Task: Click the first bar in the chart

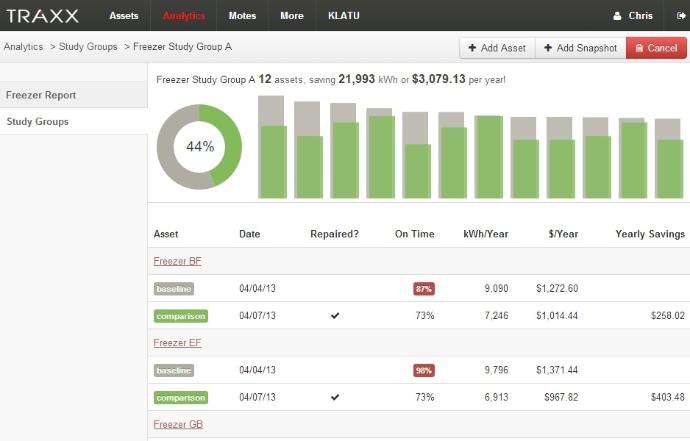Action: pos(272,146)
